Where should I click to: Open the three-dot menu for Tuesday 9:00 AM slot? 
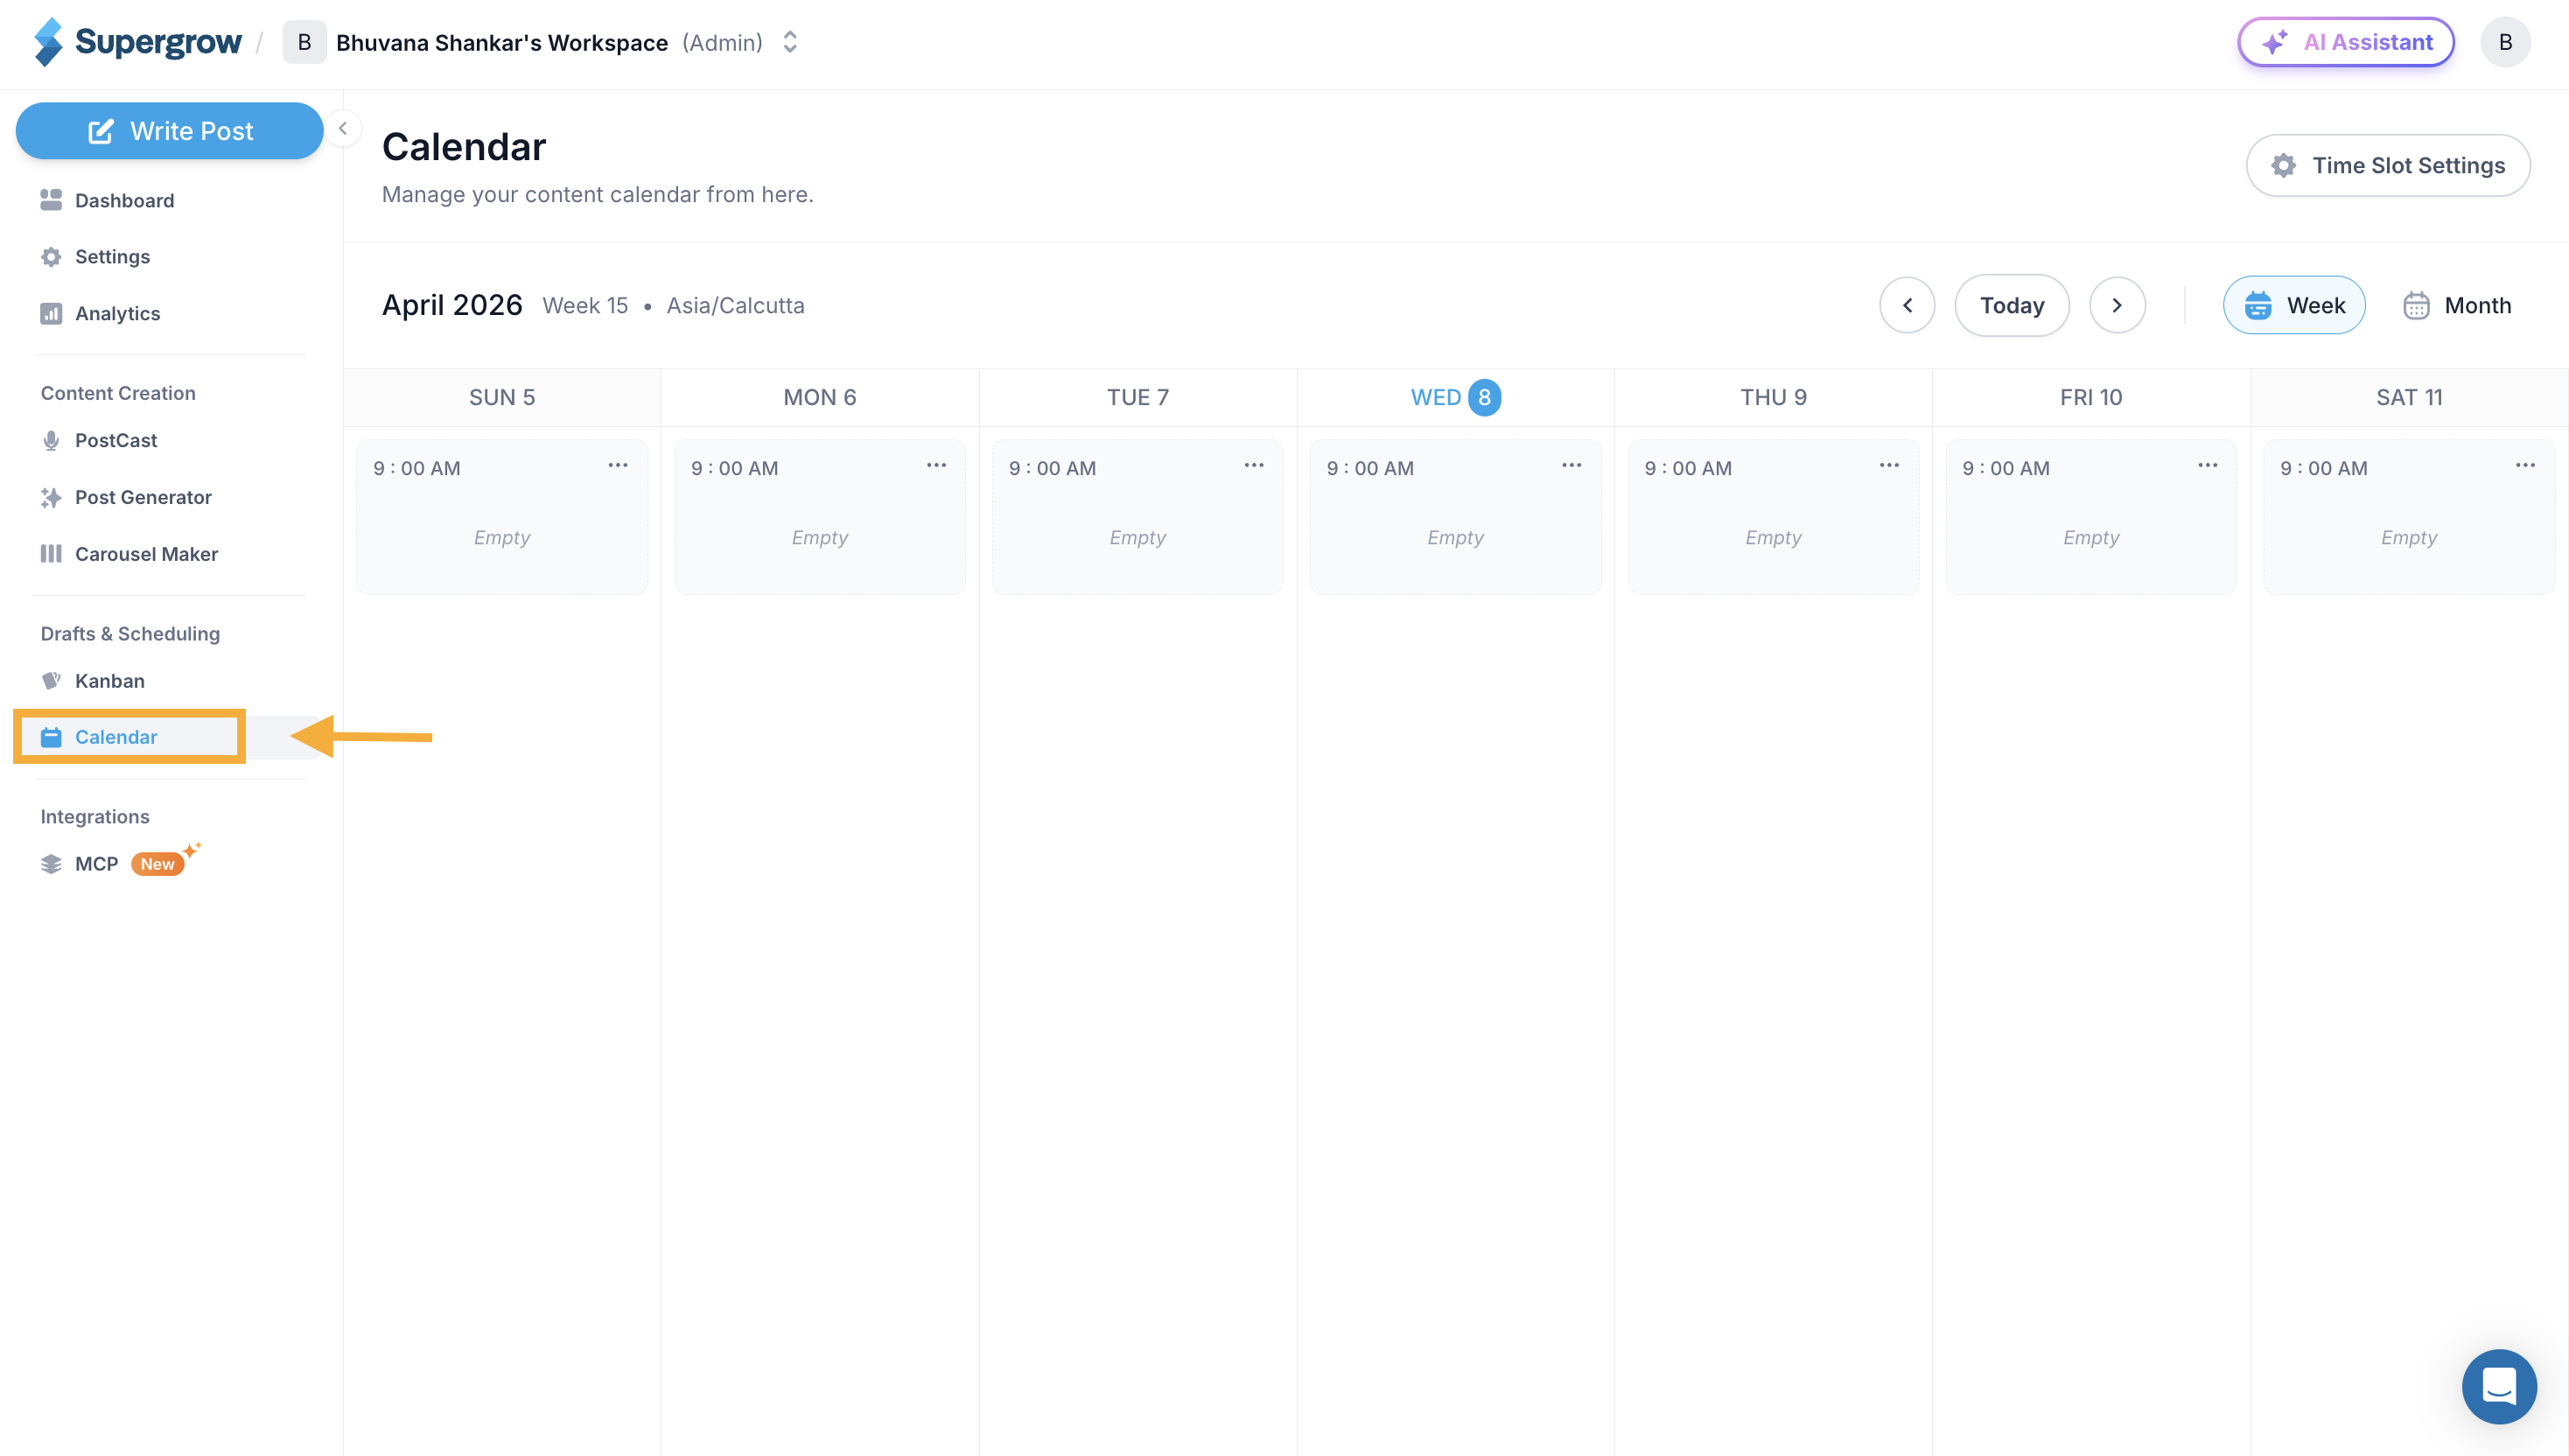point(1254,465)
